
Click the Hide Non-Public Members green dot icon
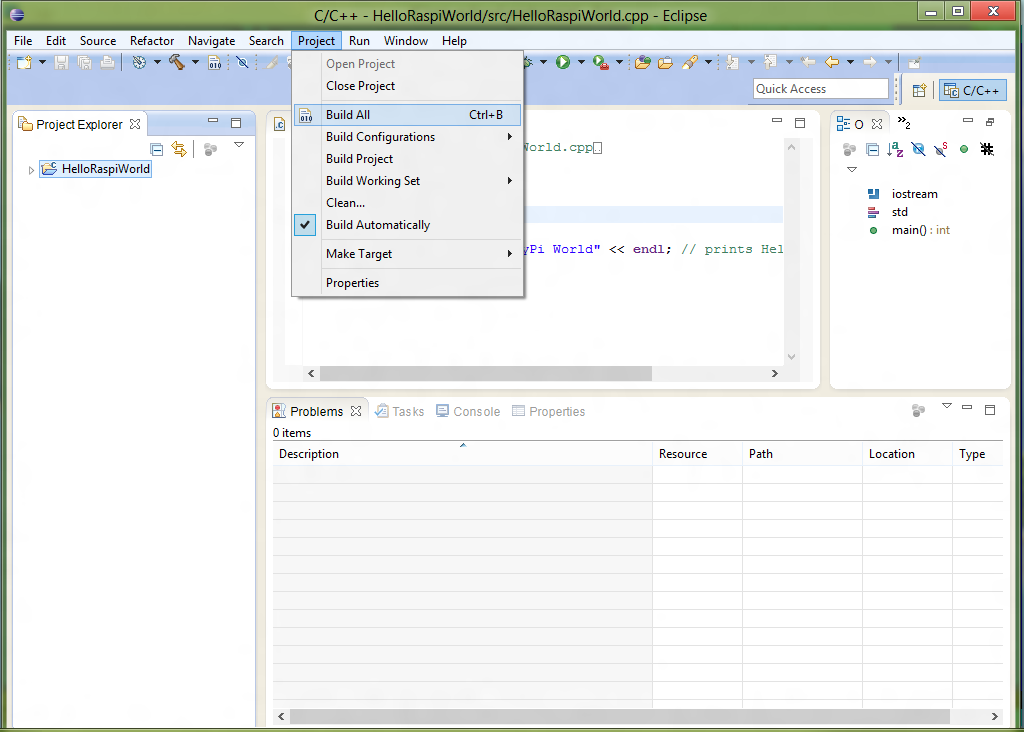[964, 150]
